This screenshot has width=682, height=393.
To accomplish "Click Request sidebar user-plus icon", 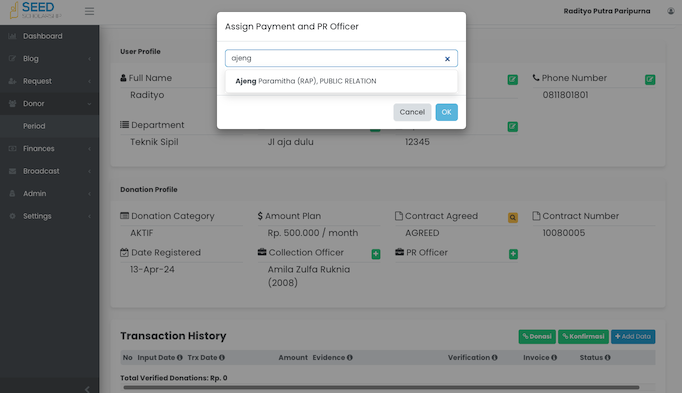I will point(12,81).
